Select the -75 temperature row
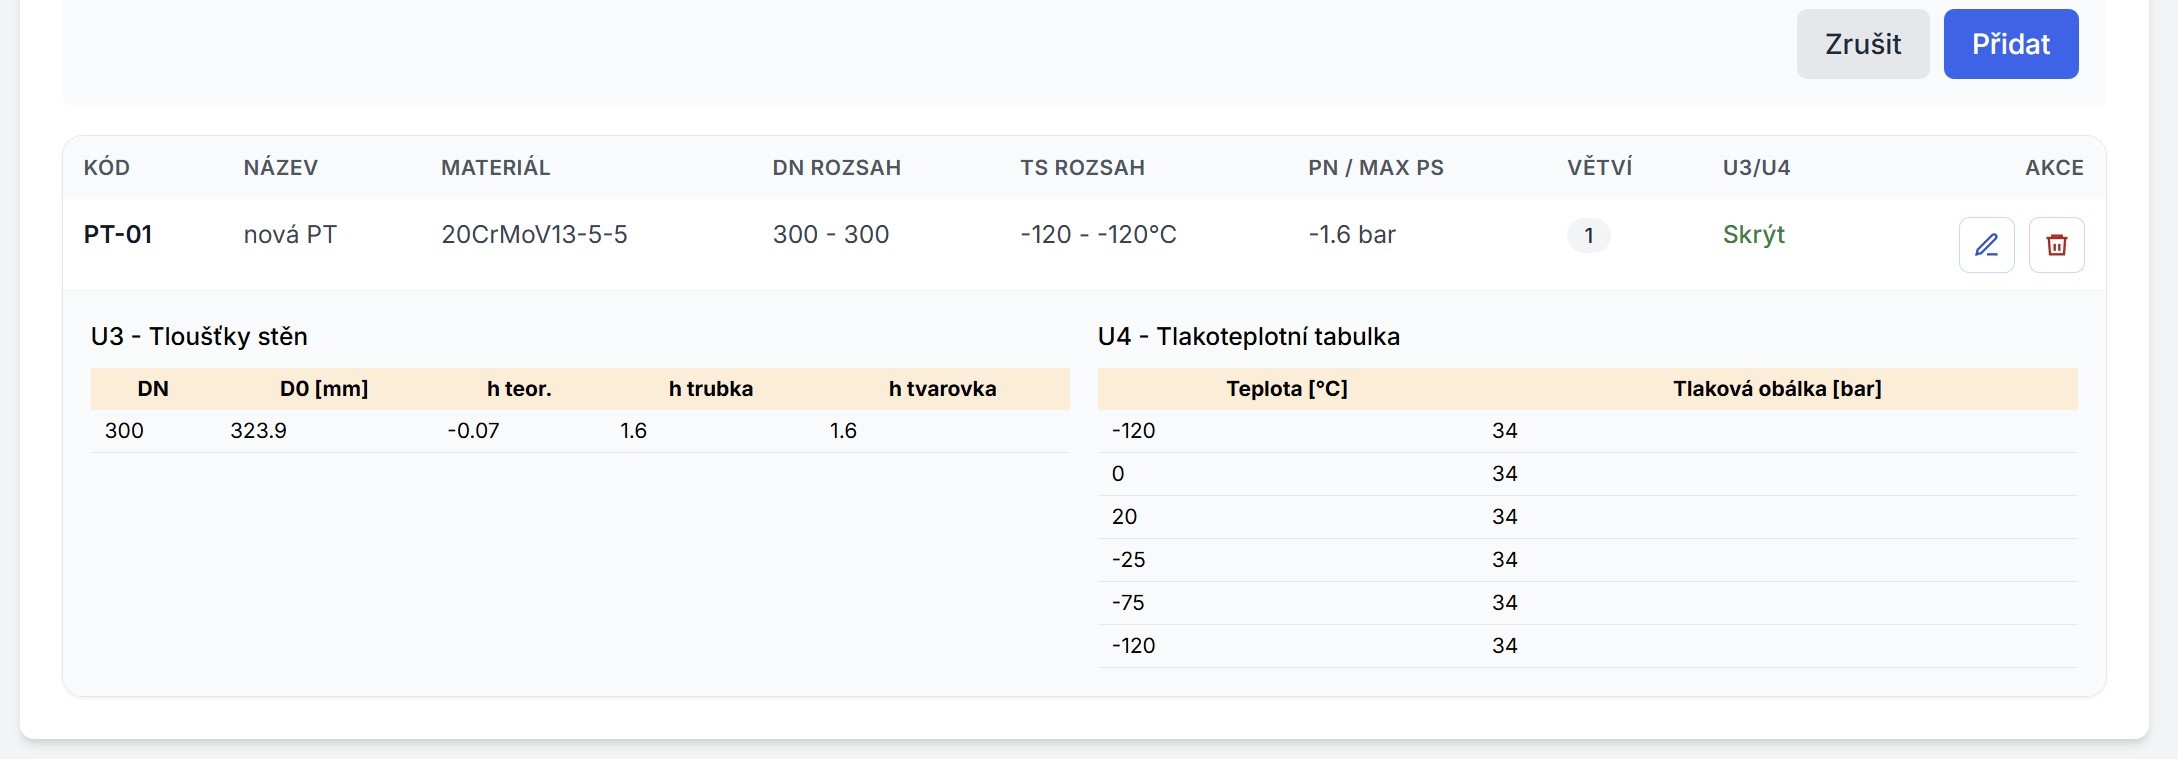 coord(1128,603)
